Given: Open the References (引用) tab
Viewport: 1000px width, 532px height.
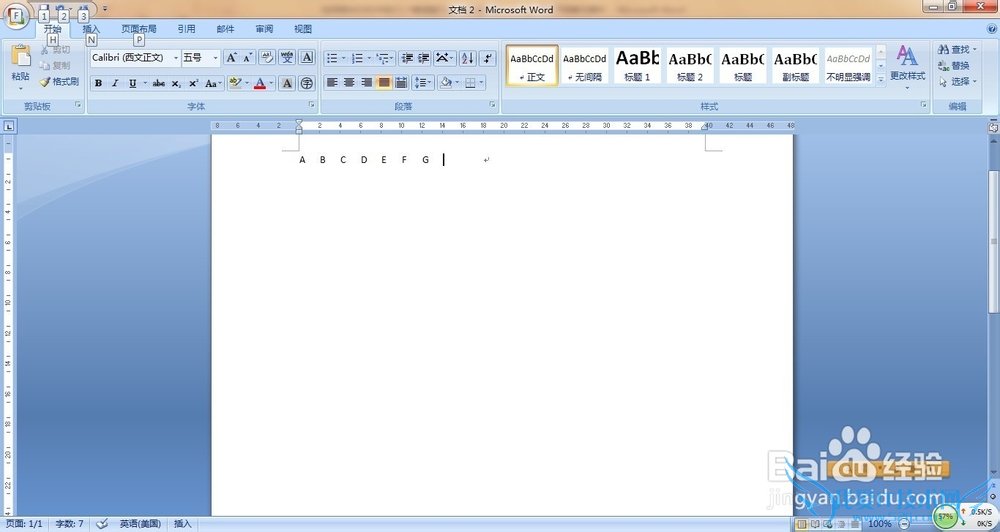Looking at the screenshot, I should 186,29.
